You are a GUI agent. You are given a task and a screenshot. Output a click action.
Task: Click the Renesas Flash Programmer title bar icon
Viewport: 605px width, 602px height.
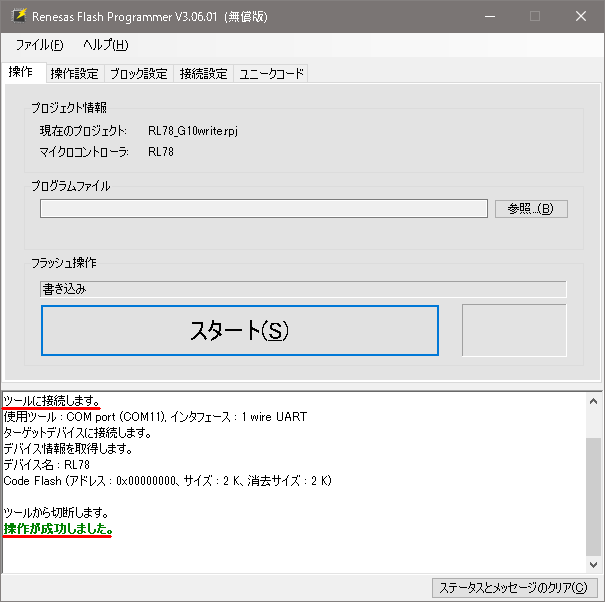[19, 16]
